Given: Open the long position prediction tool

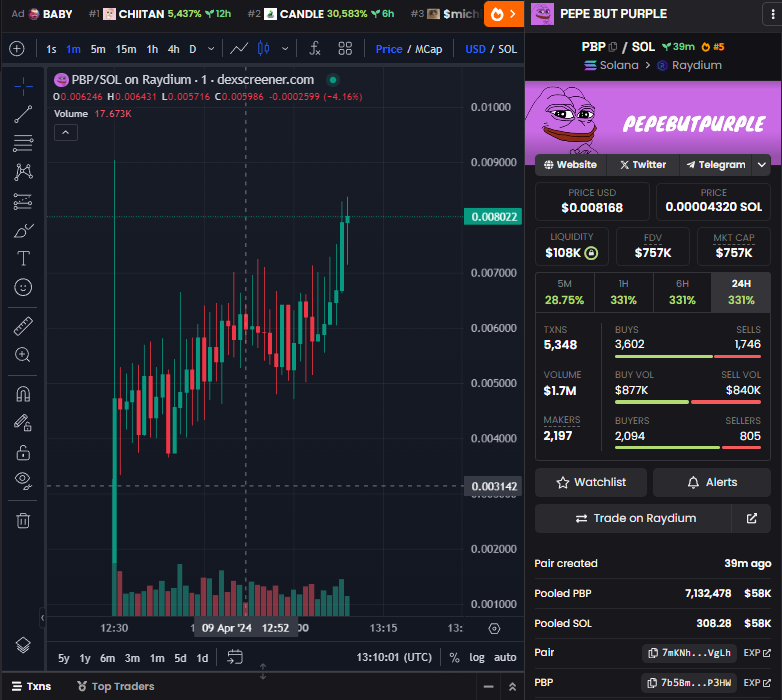Looking at the screenshot, I should (23, 201).
